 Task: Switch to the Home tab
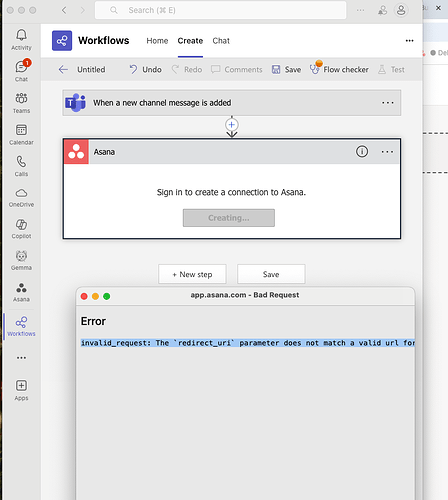point(157,41)
